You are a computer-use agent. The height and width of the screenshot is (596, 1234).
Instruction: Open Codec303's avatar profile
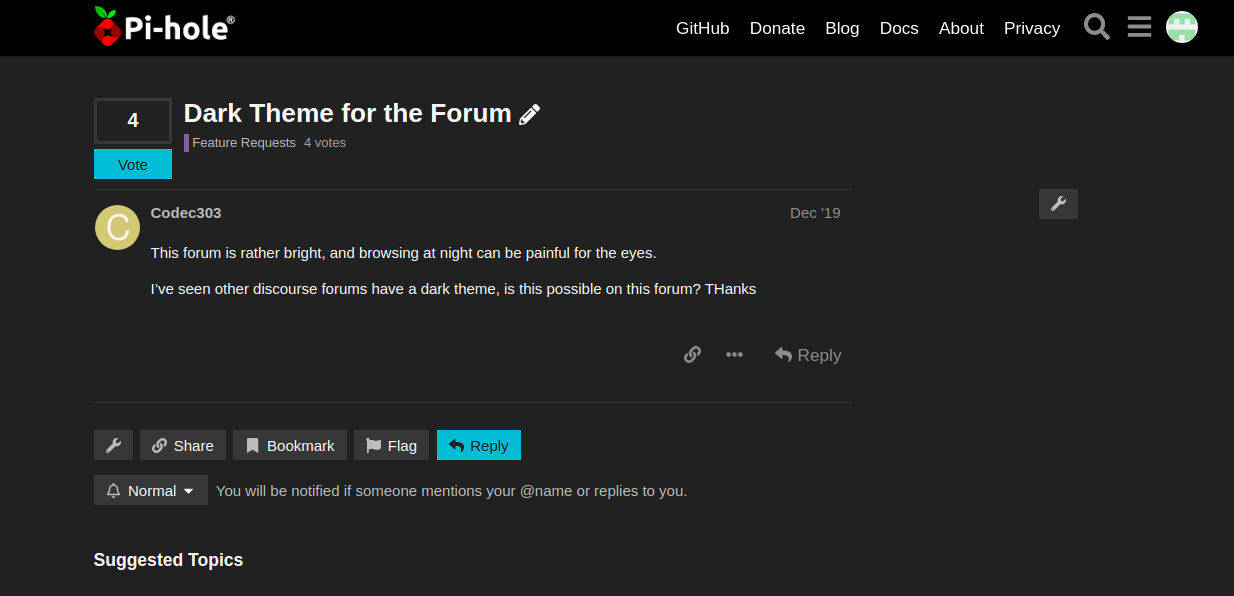(x=117, y=227)
